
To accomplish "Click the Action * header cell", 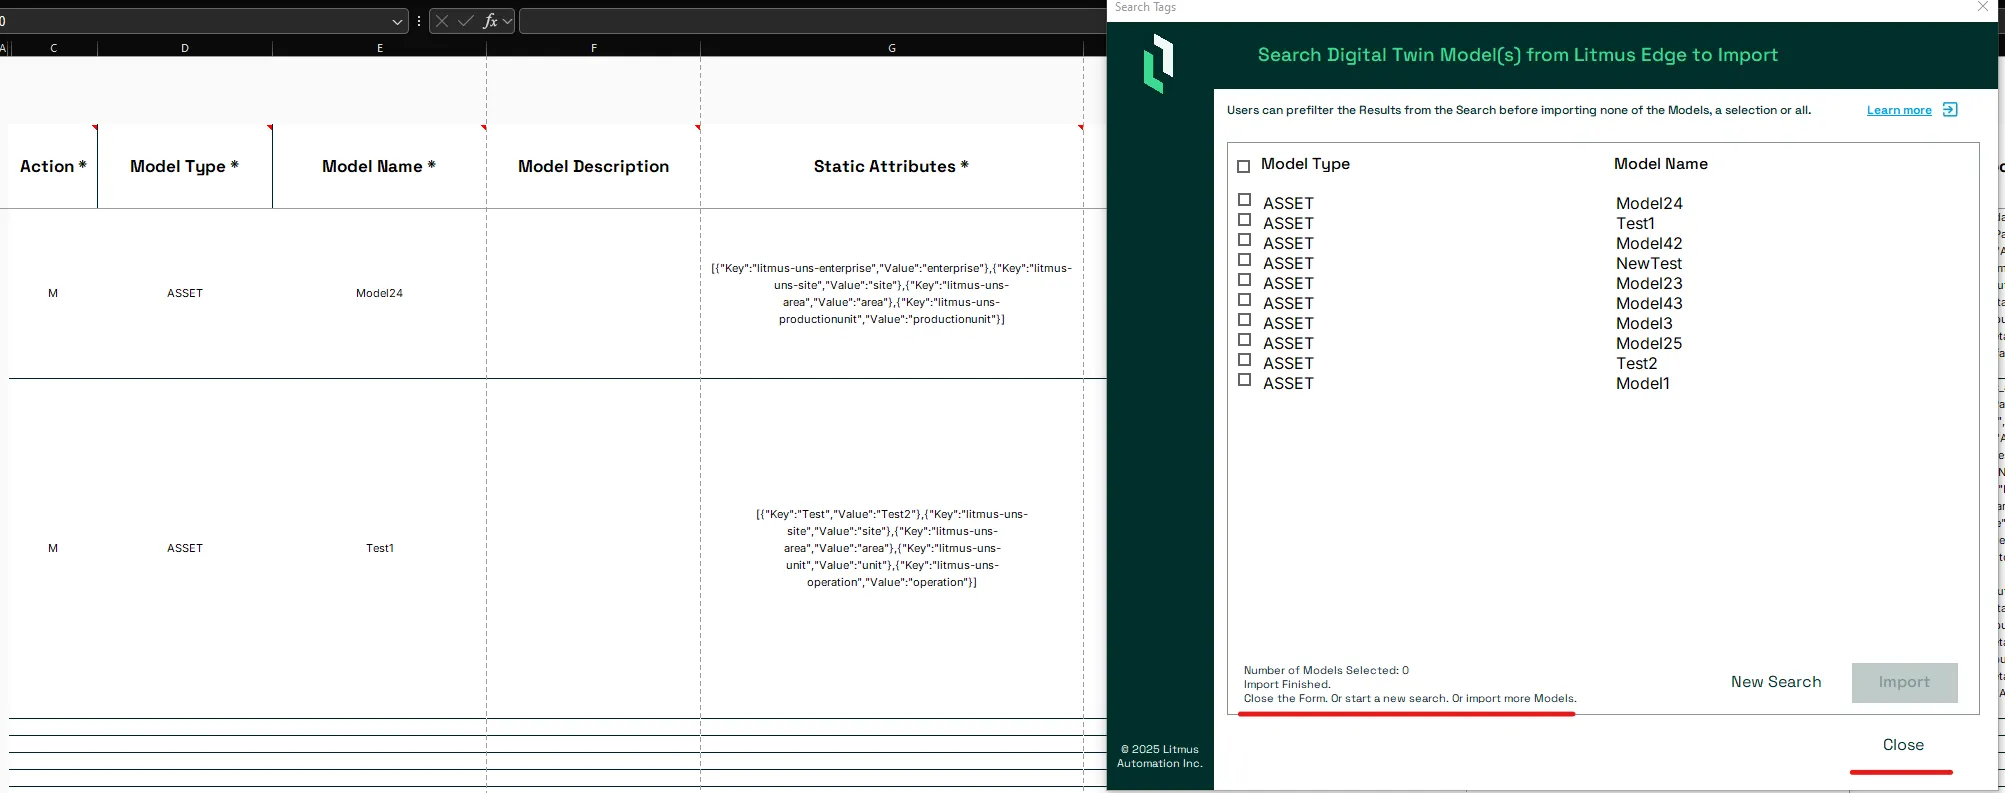I will pyautogui.click(x=53, y=166).
